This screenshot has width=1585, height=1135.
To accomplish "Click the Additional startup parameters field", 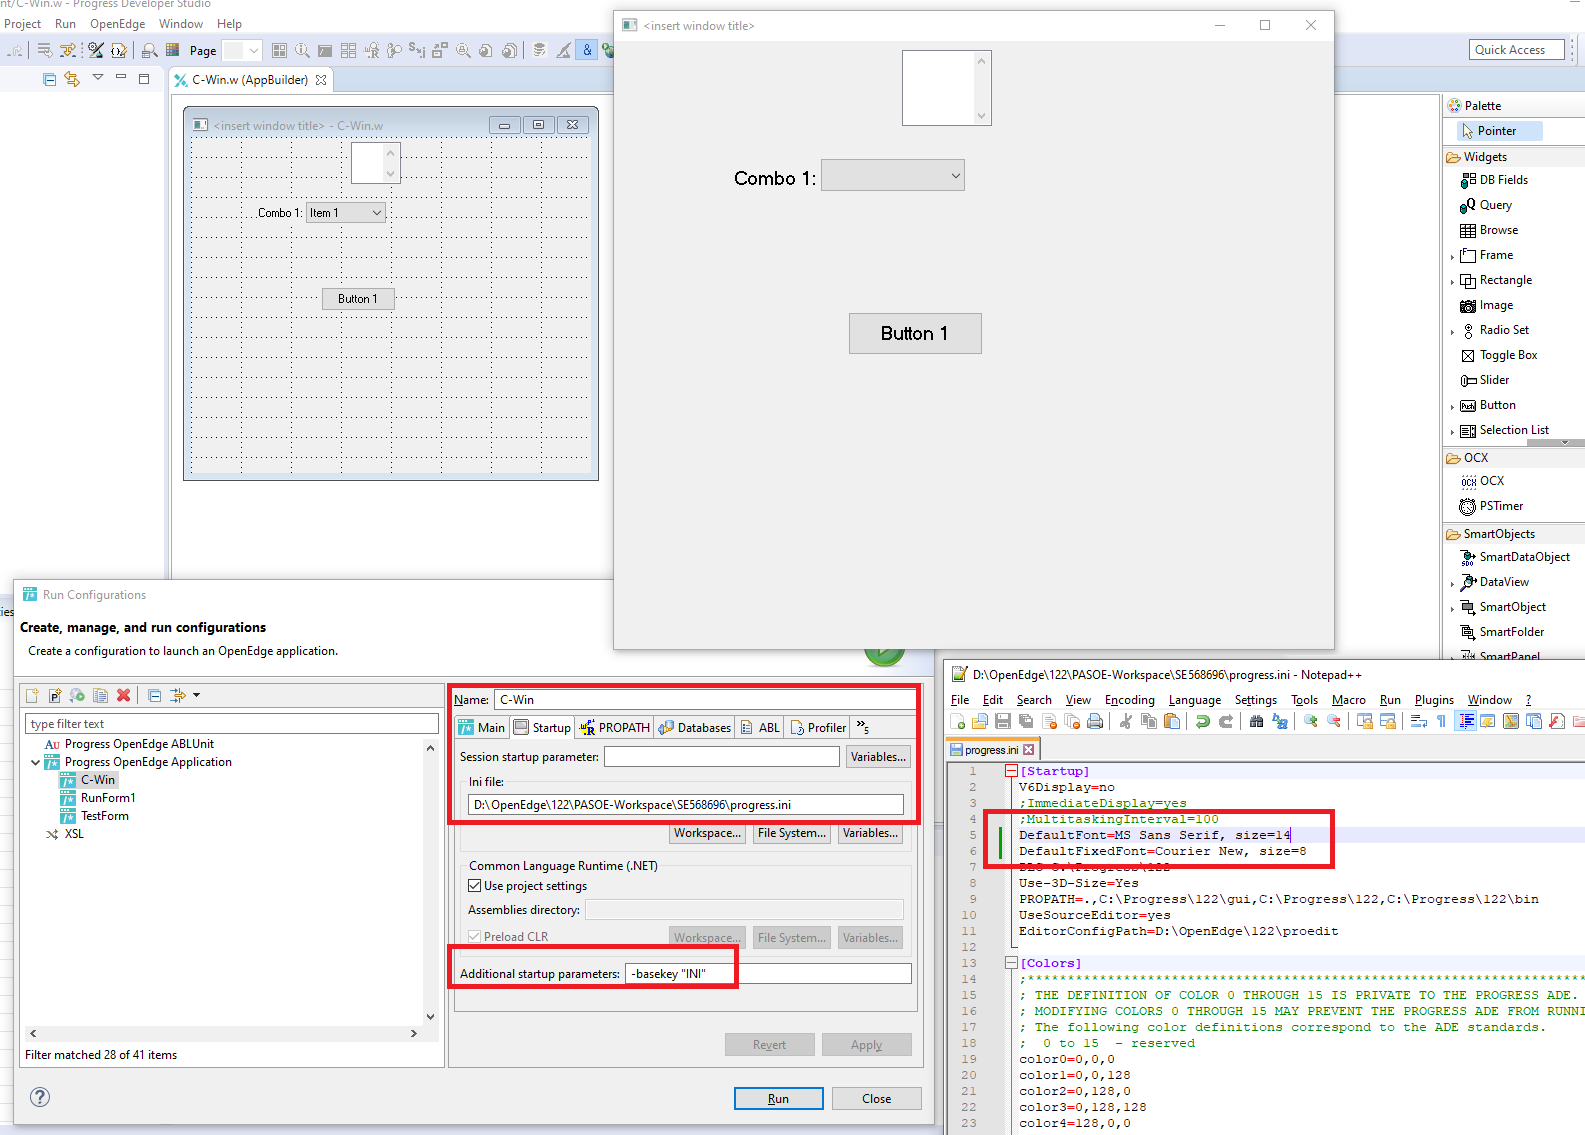I will pos(768,973).
